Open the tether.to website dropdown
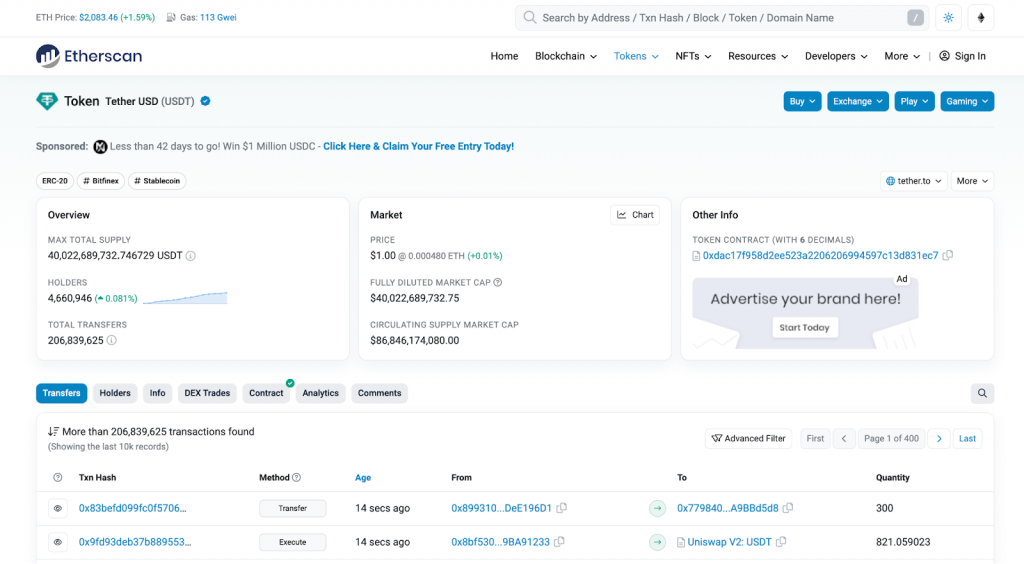 coord(913,181)
